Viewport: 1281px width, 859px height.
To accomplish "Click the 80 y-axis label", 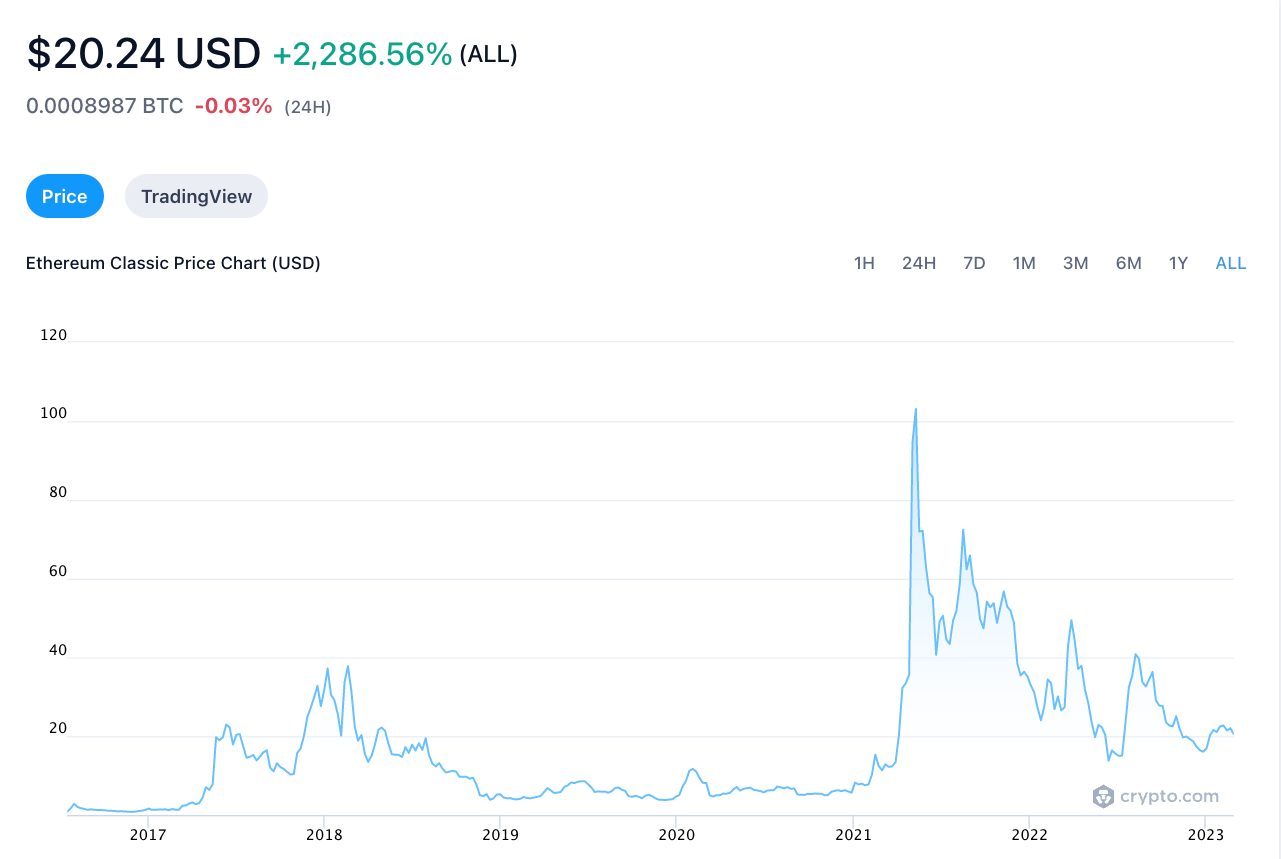I will (57, 493).
